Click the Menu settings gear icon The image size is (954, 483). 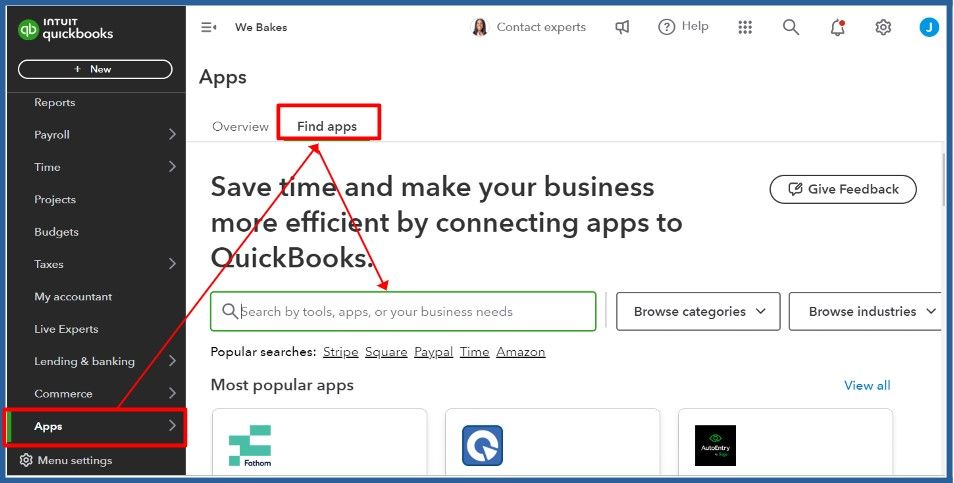click(x=26, y=460)
